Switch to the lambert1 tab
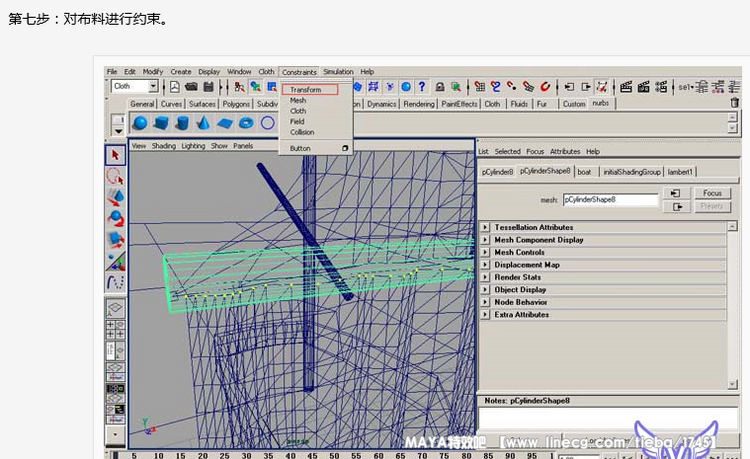 click(679, 171)
